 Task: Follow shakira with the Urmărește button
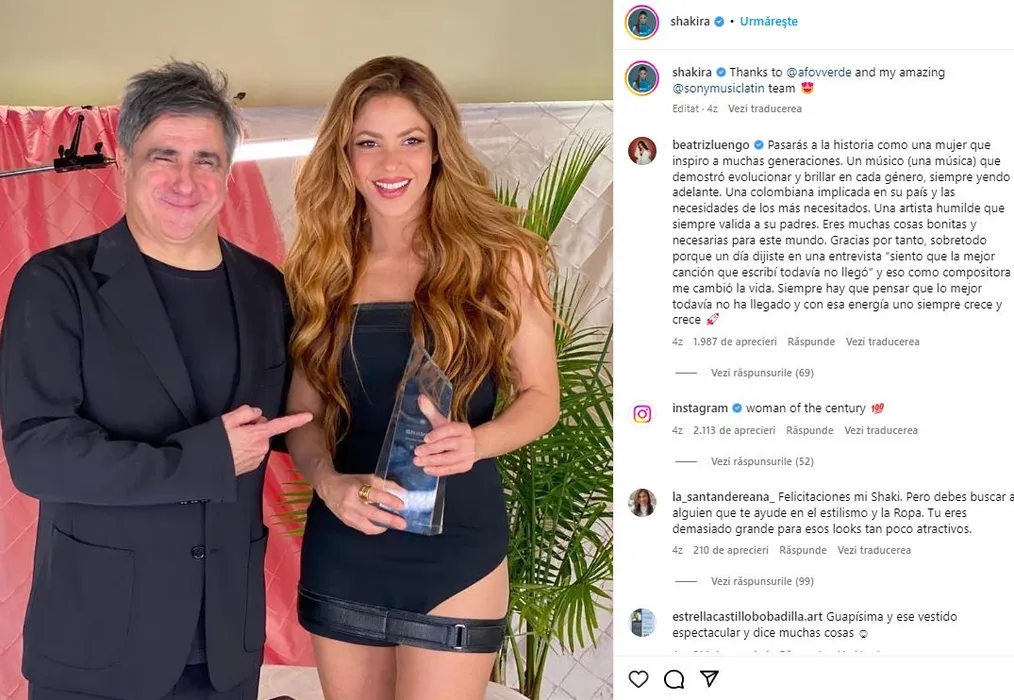point(768,21)
